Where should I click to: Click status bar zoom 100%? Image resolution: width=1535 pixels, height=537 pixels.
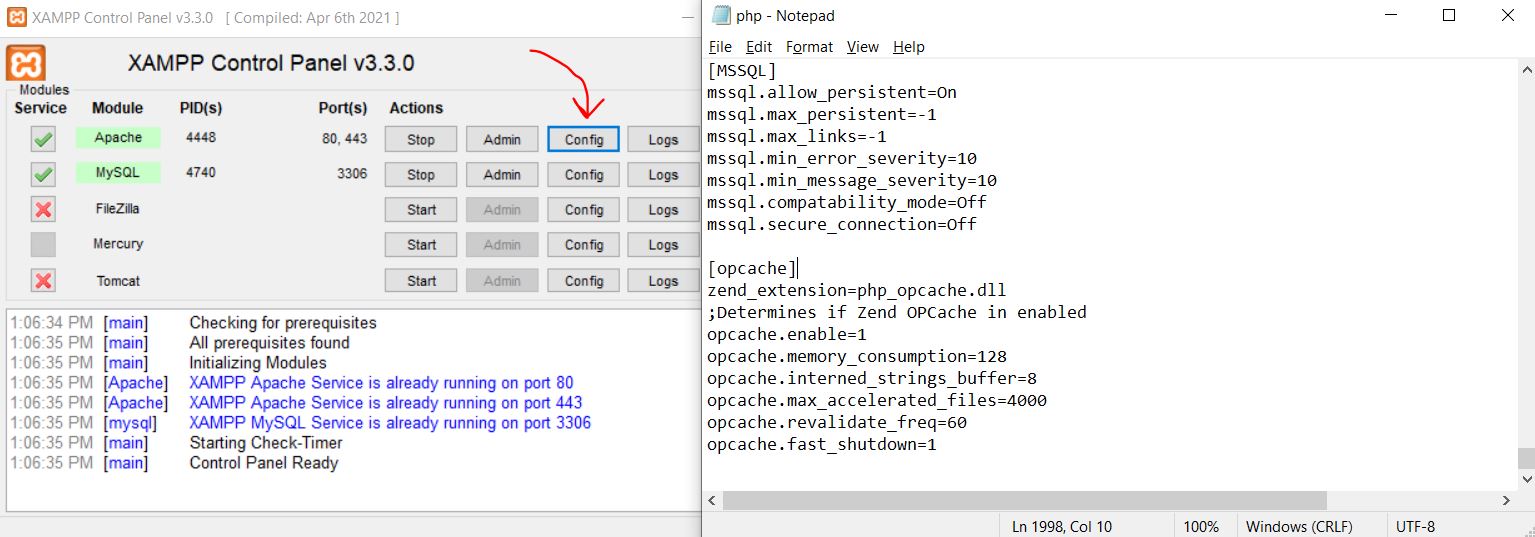pyautogui.click(x=1201, y=526)
